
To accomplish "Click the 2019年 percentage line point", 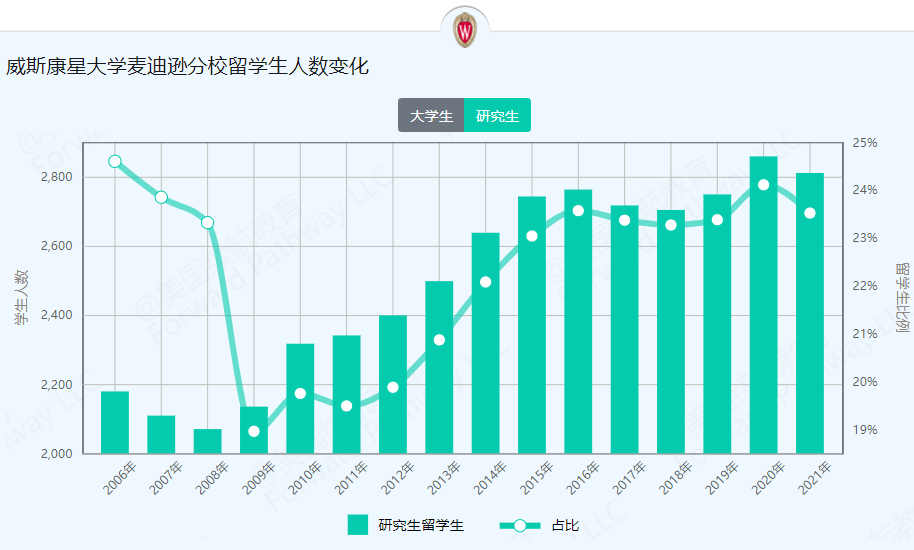I will coord(718,220).
